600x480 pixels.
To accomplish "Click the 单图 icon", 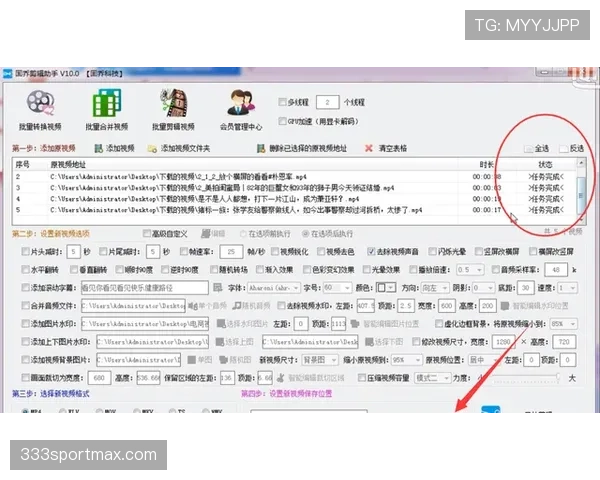I will pos(192,360).
